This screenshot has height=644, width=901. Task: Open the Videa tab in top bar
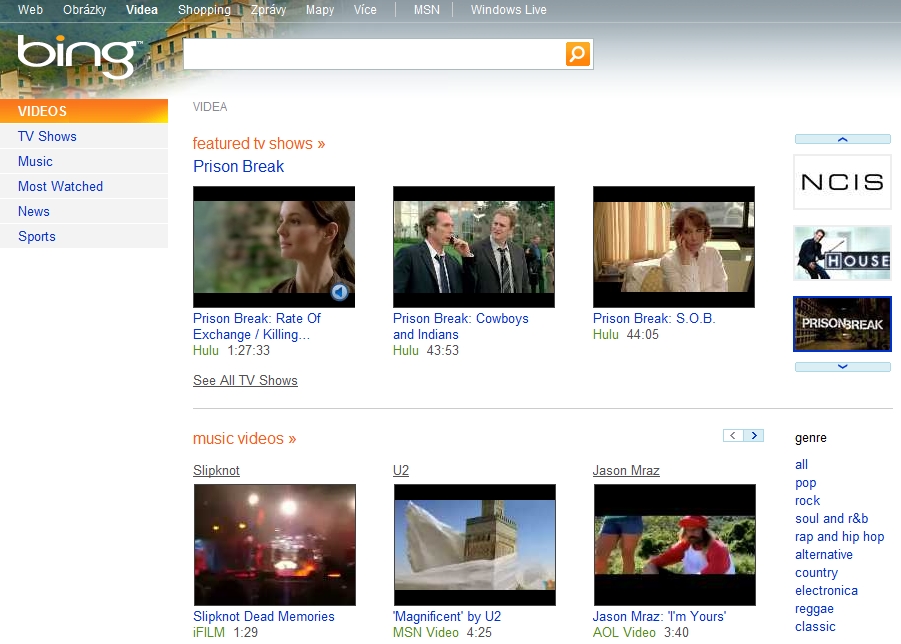(x=142, y=10)
